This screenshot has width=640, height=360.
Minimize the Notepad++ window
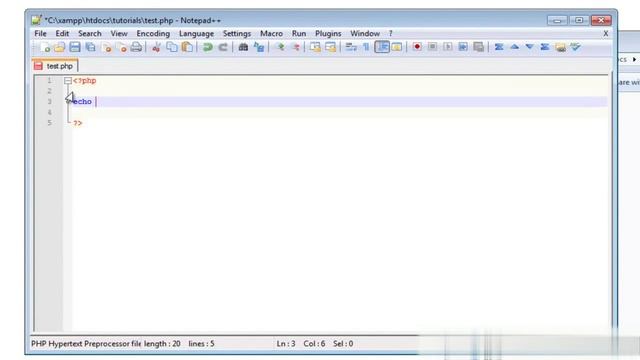click(x=557, y=20)
